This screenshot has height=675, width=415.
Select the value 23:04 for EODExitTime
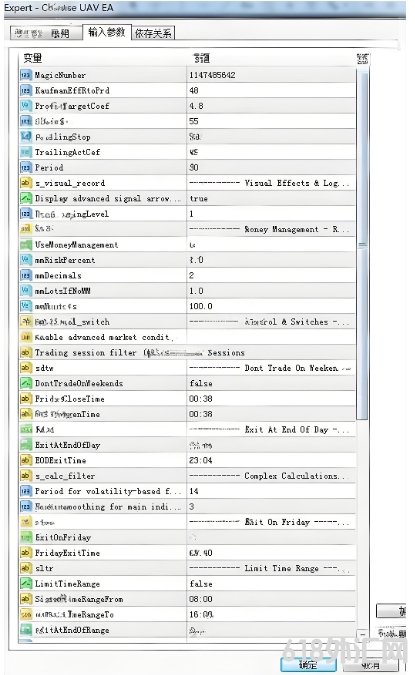201,461
